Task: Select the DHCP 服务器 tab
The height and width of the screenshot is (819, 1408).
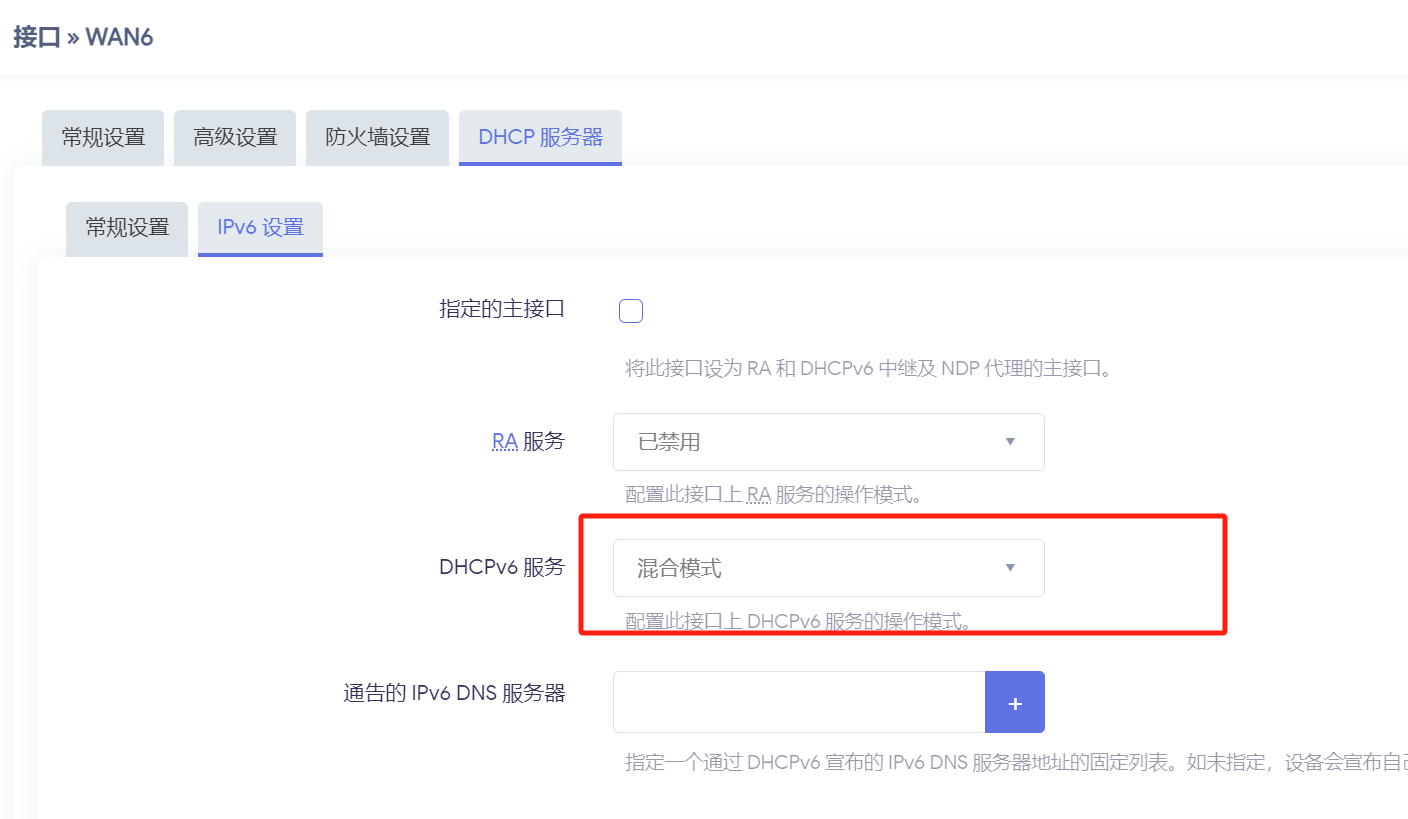Action: (x=540, y=138)
